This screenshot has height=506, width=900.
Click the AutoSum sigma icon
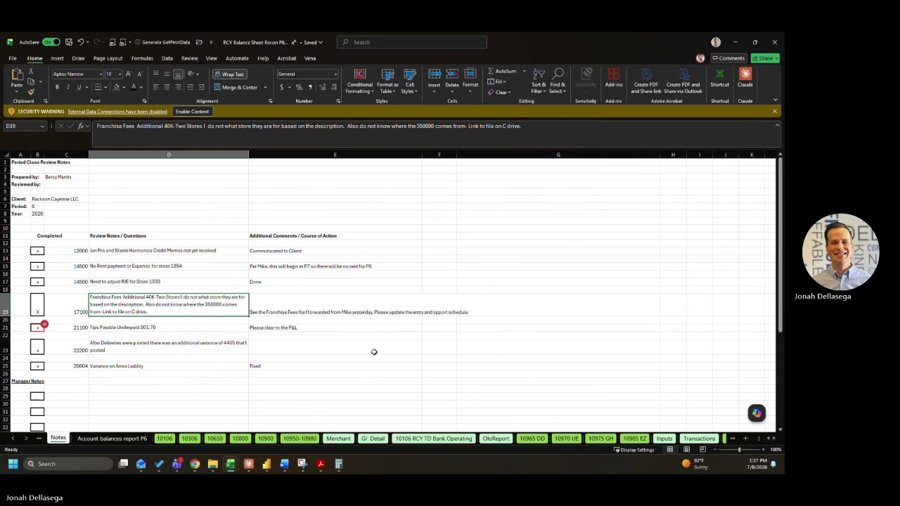pos(491,71)
